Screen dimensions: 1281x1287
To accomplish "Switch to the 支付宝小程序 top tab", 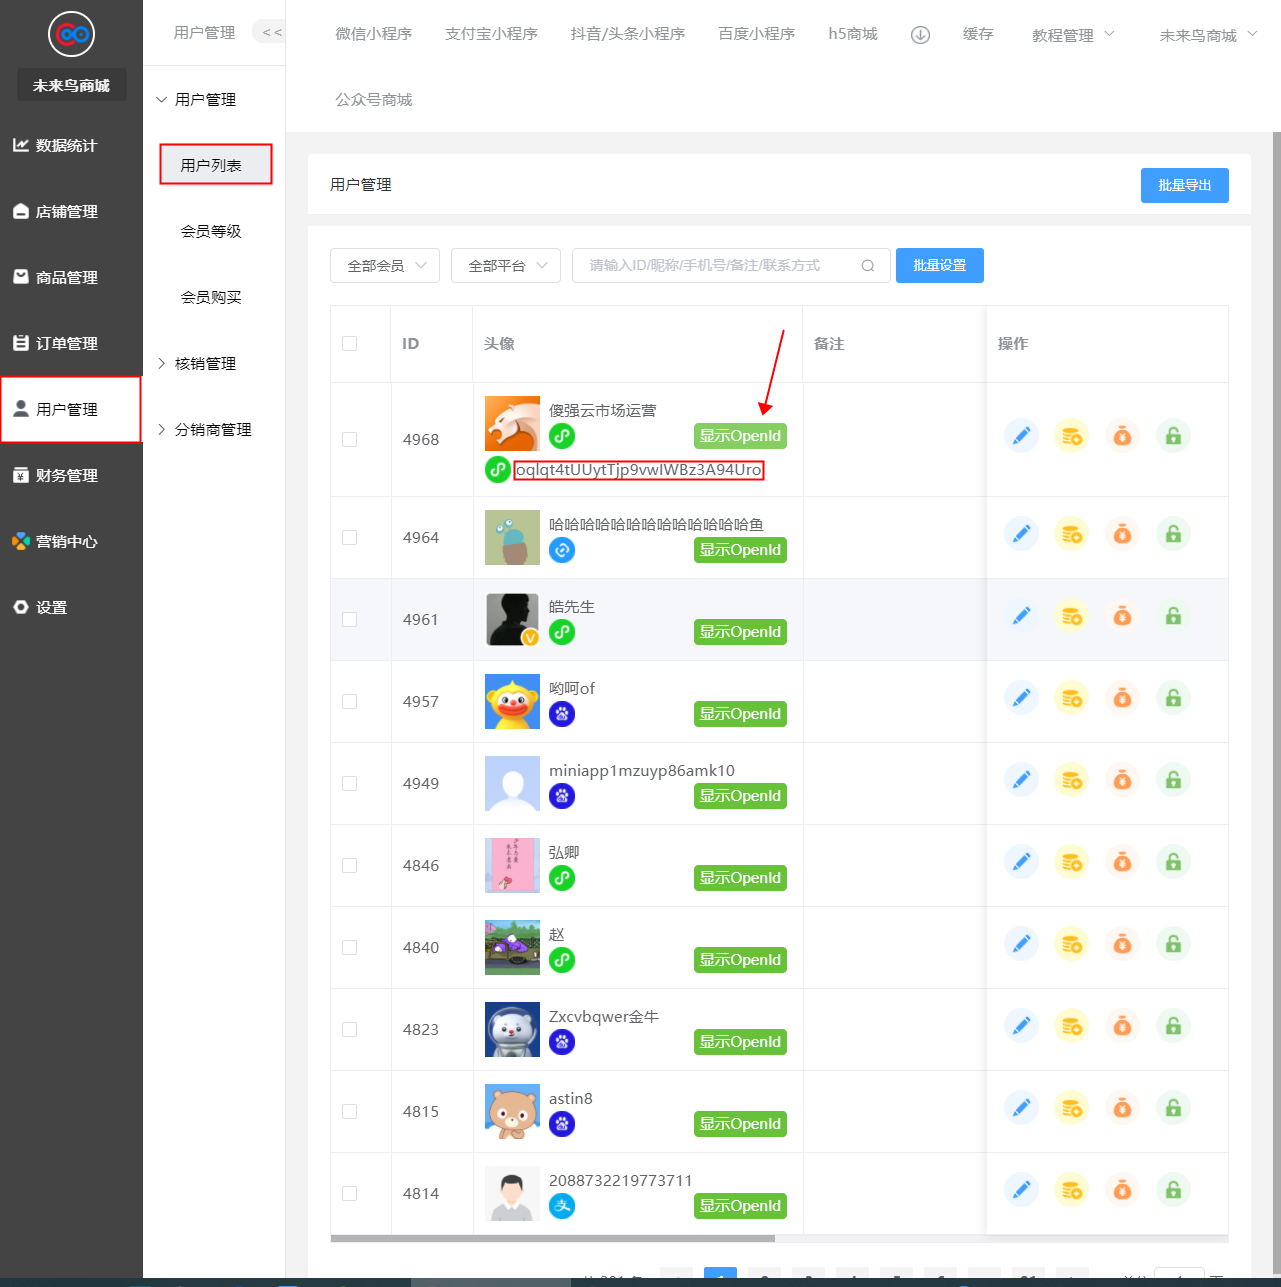I will pos(491,34).
